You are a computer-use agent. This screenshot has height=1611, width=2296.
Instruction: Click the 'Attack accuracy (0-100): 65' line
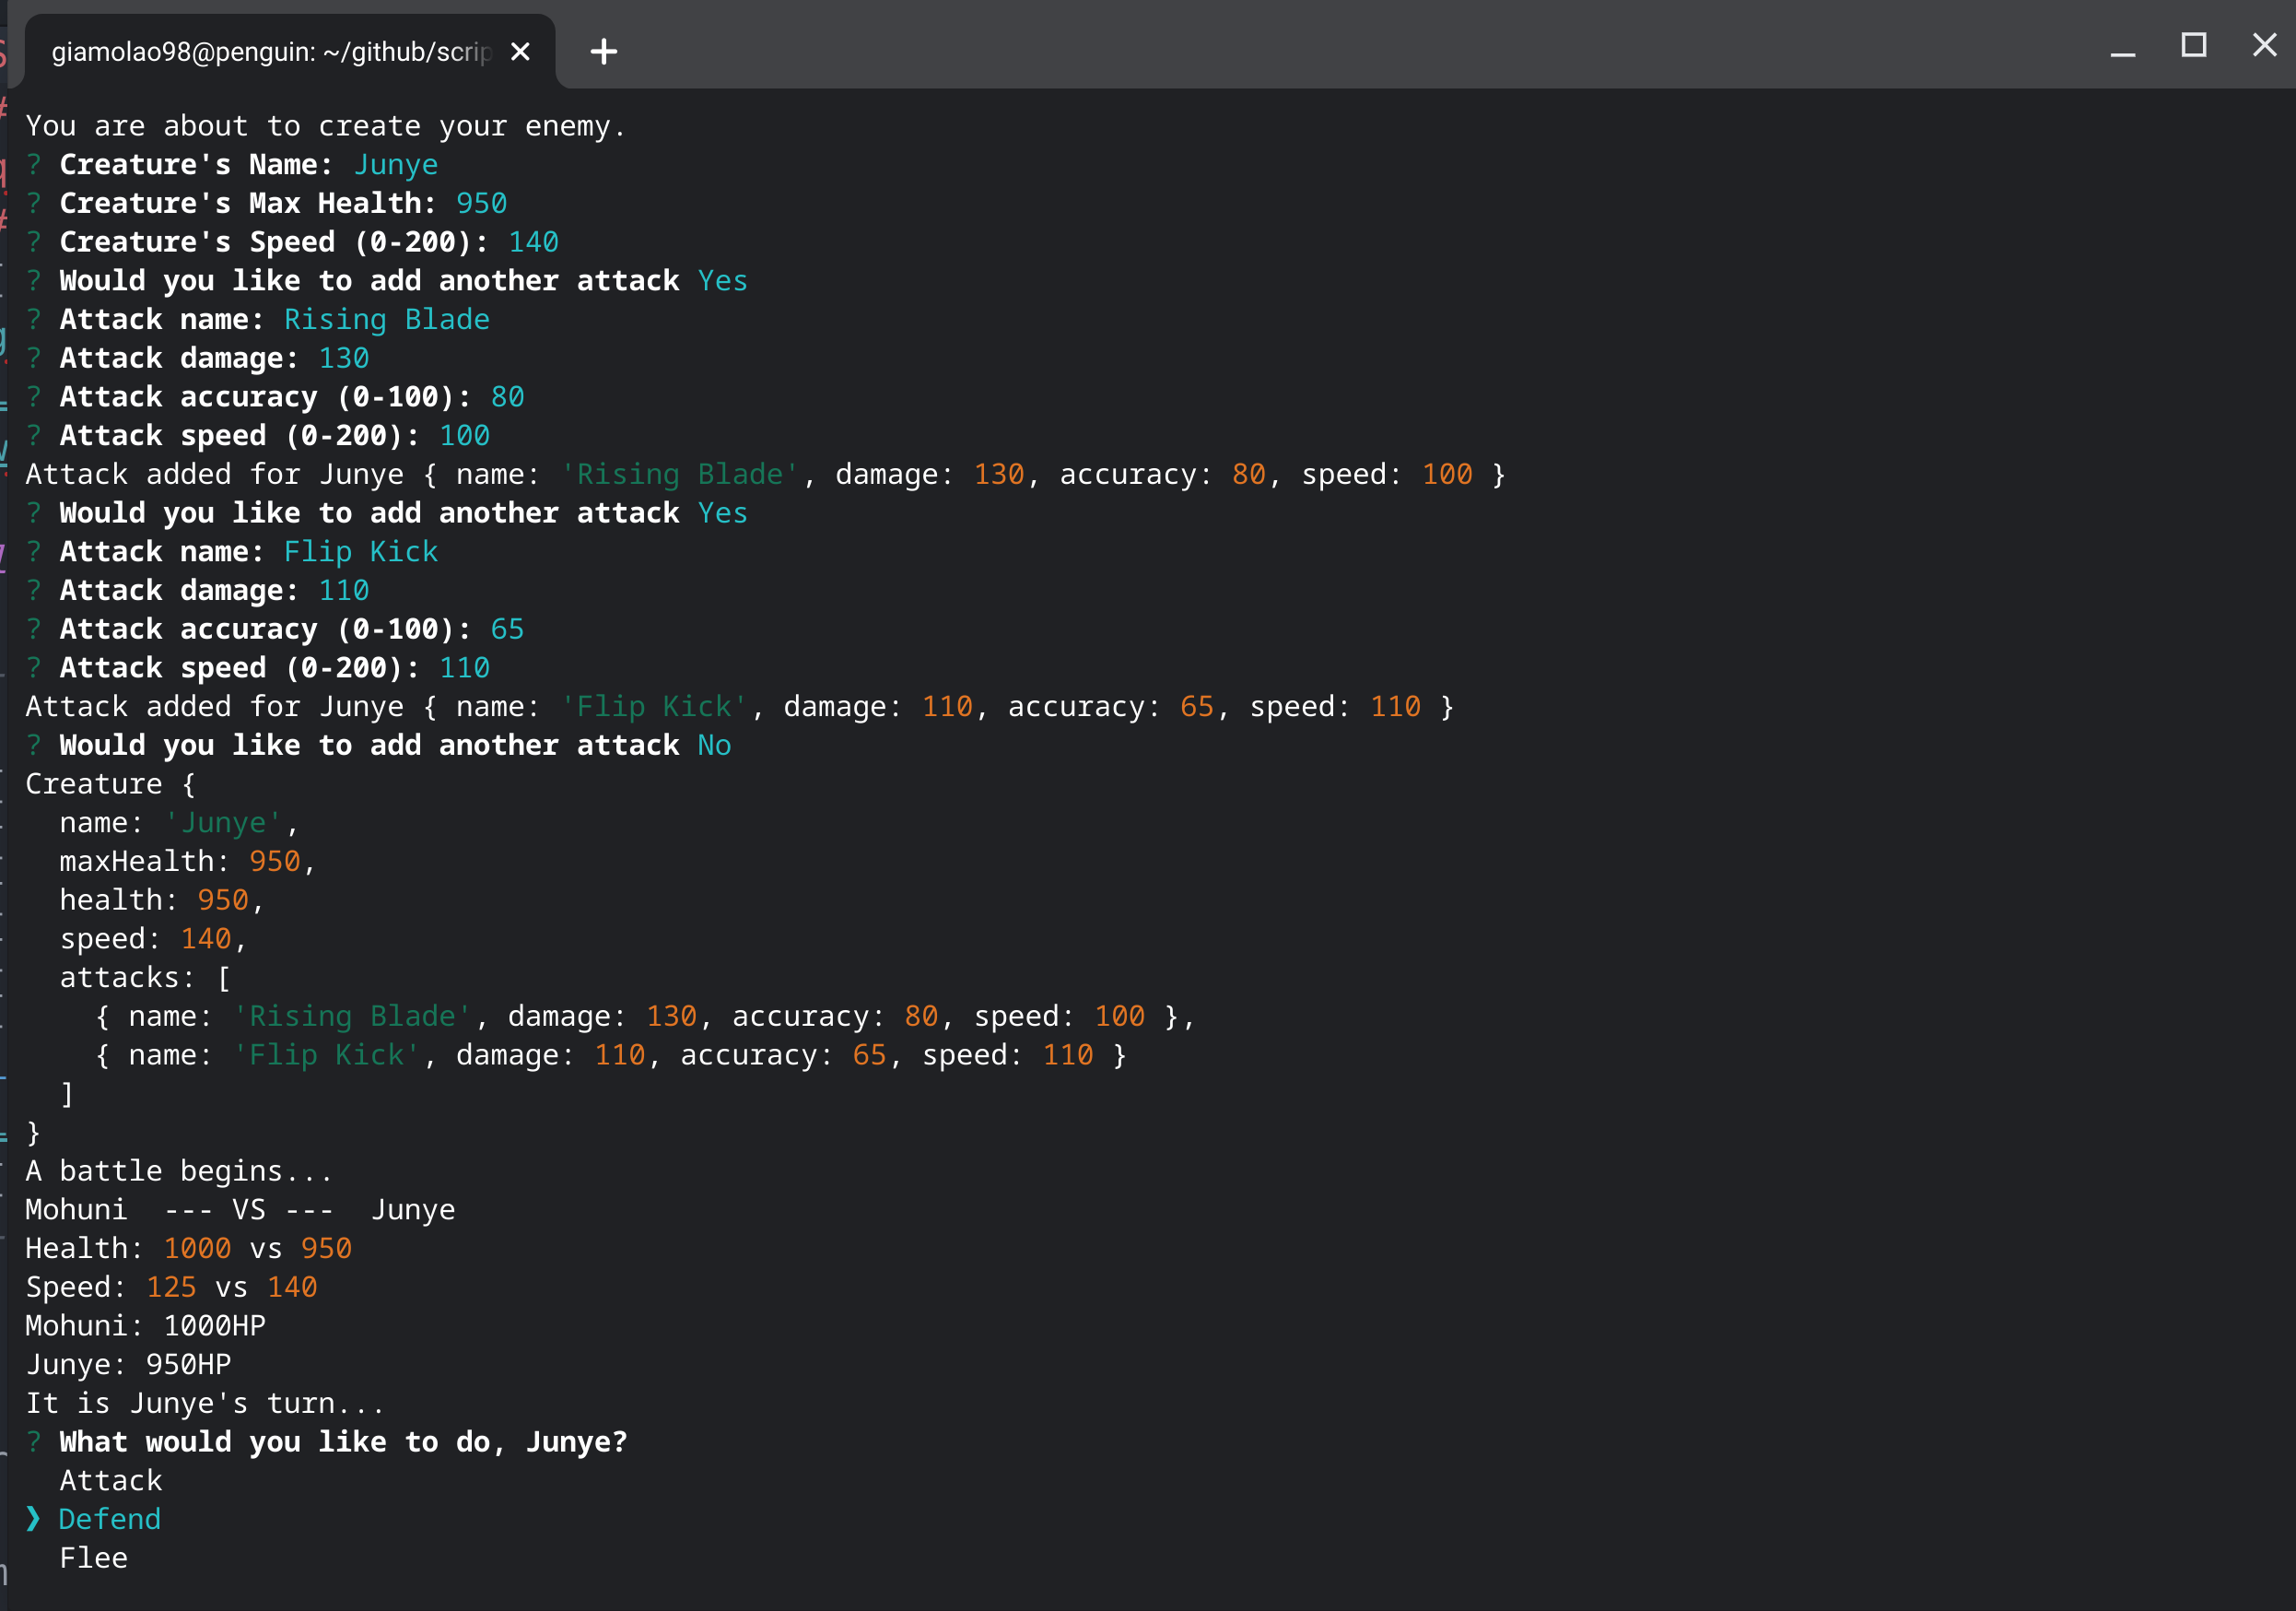point(275,629)
